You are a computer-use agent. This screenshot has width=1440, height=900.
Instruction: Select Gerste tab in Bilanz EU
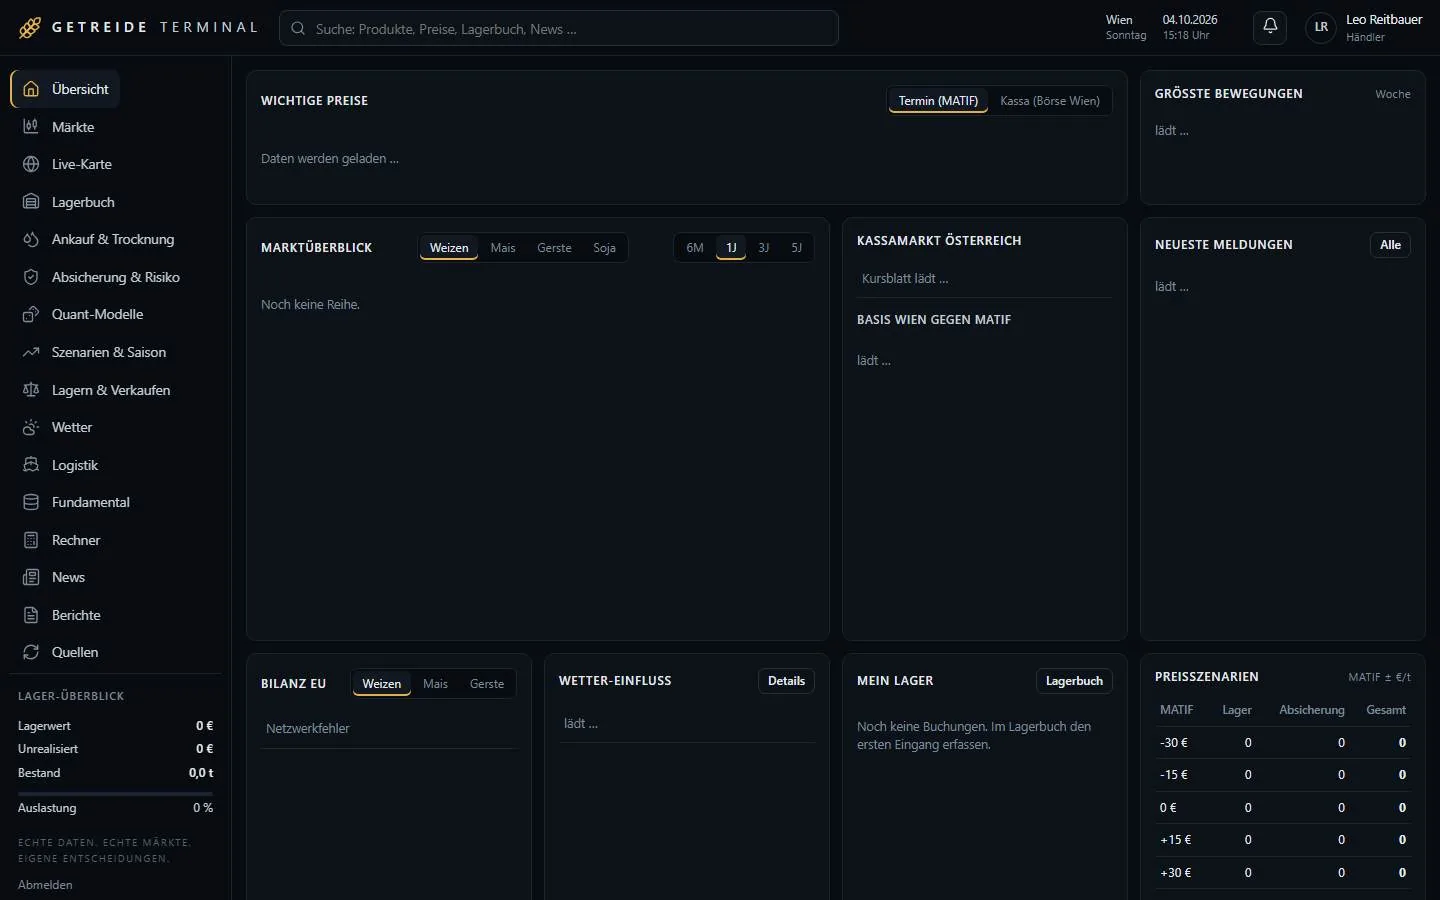[x=487, y=684]
